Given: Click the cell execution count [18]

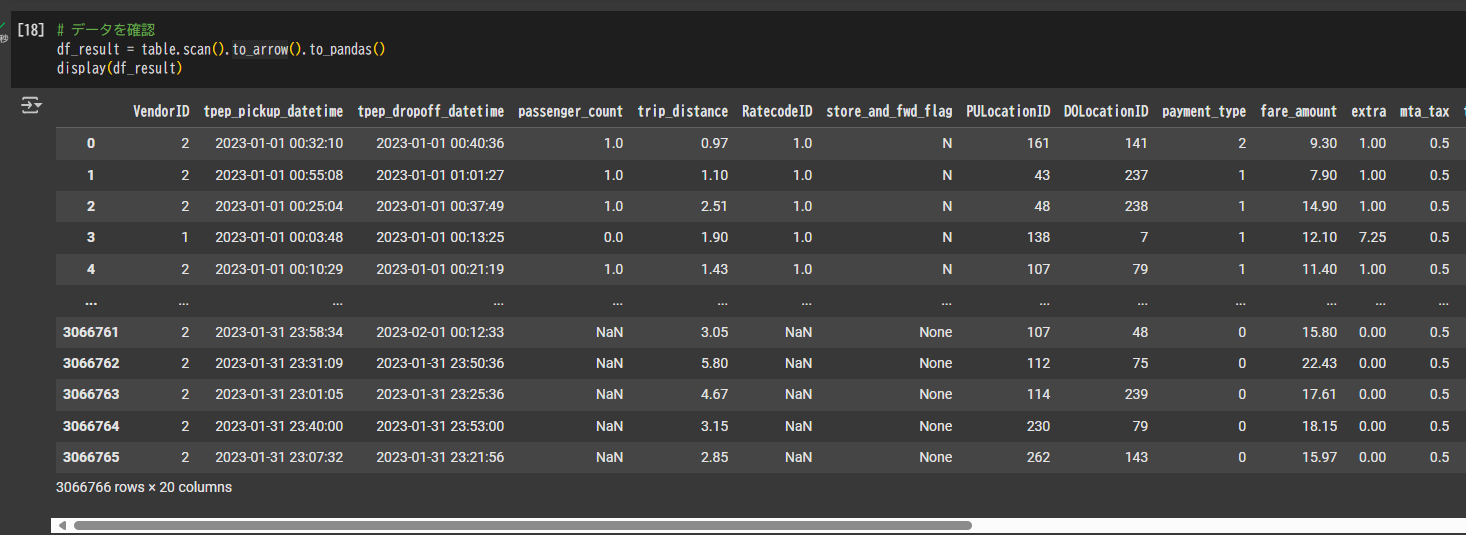Looking at the screenshot, I should pyautogui.click(x=31, y=30).
